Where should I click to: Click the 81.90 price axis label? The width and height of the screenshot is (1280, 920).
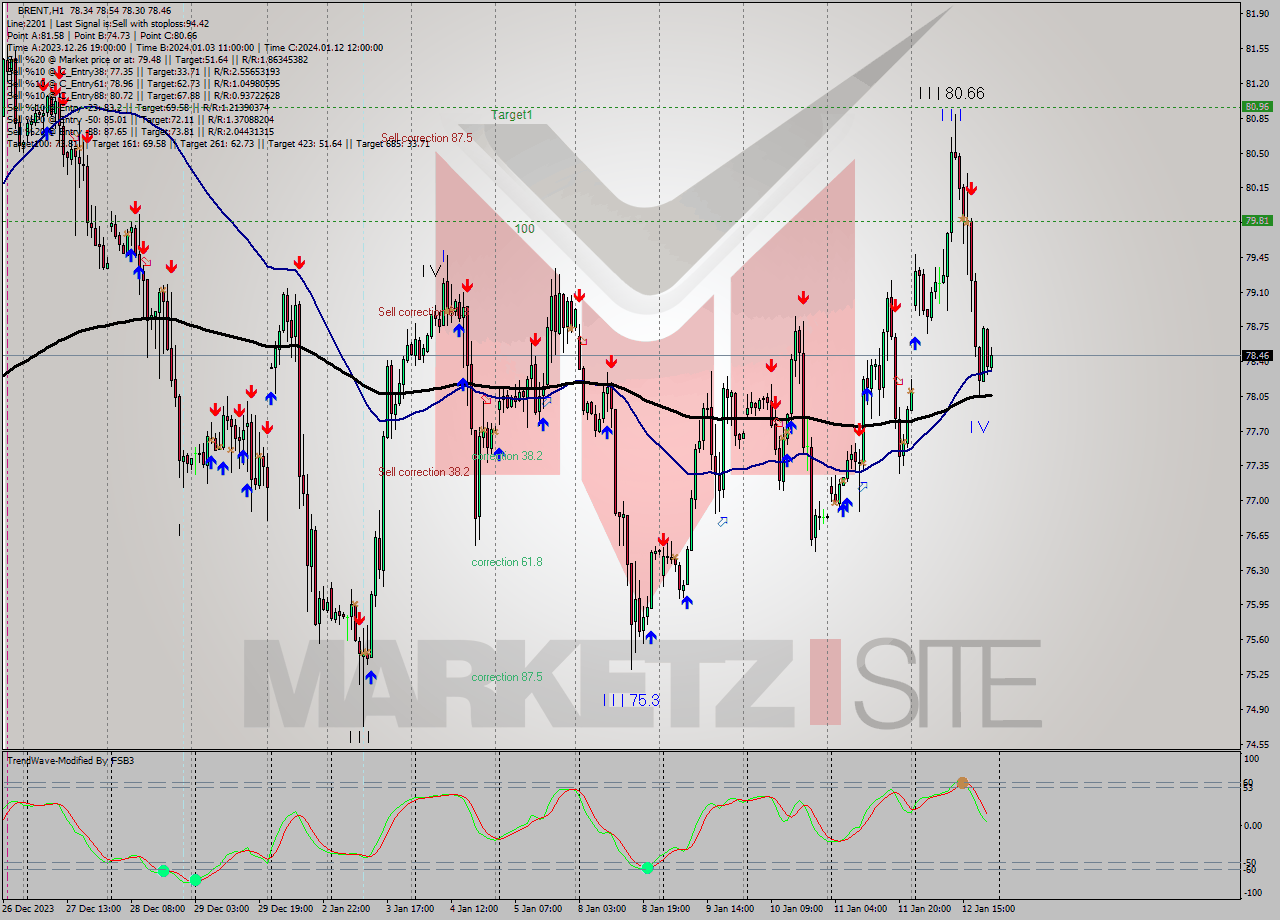1257,13
